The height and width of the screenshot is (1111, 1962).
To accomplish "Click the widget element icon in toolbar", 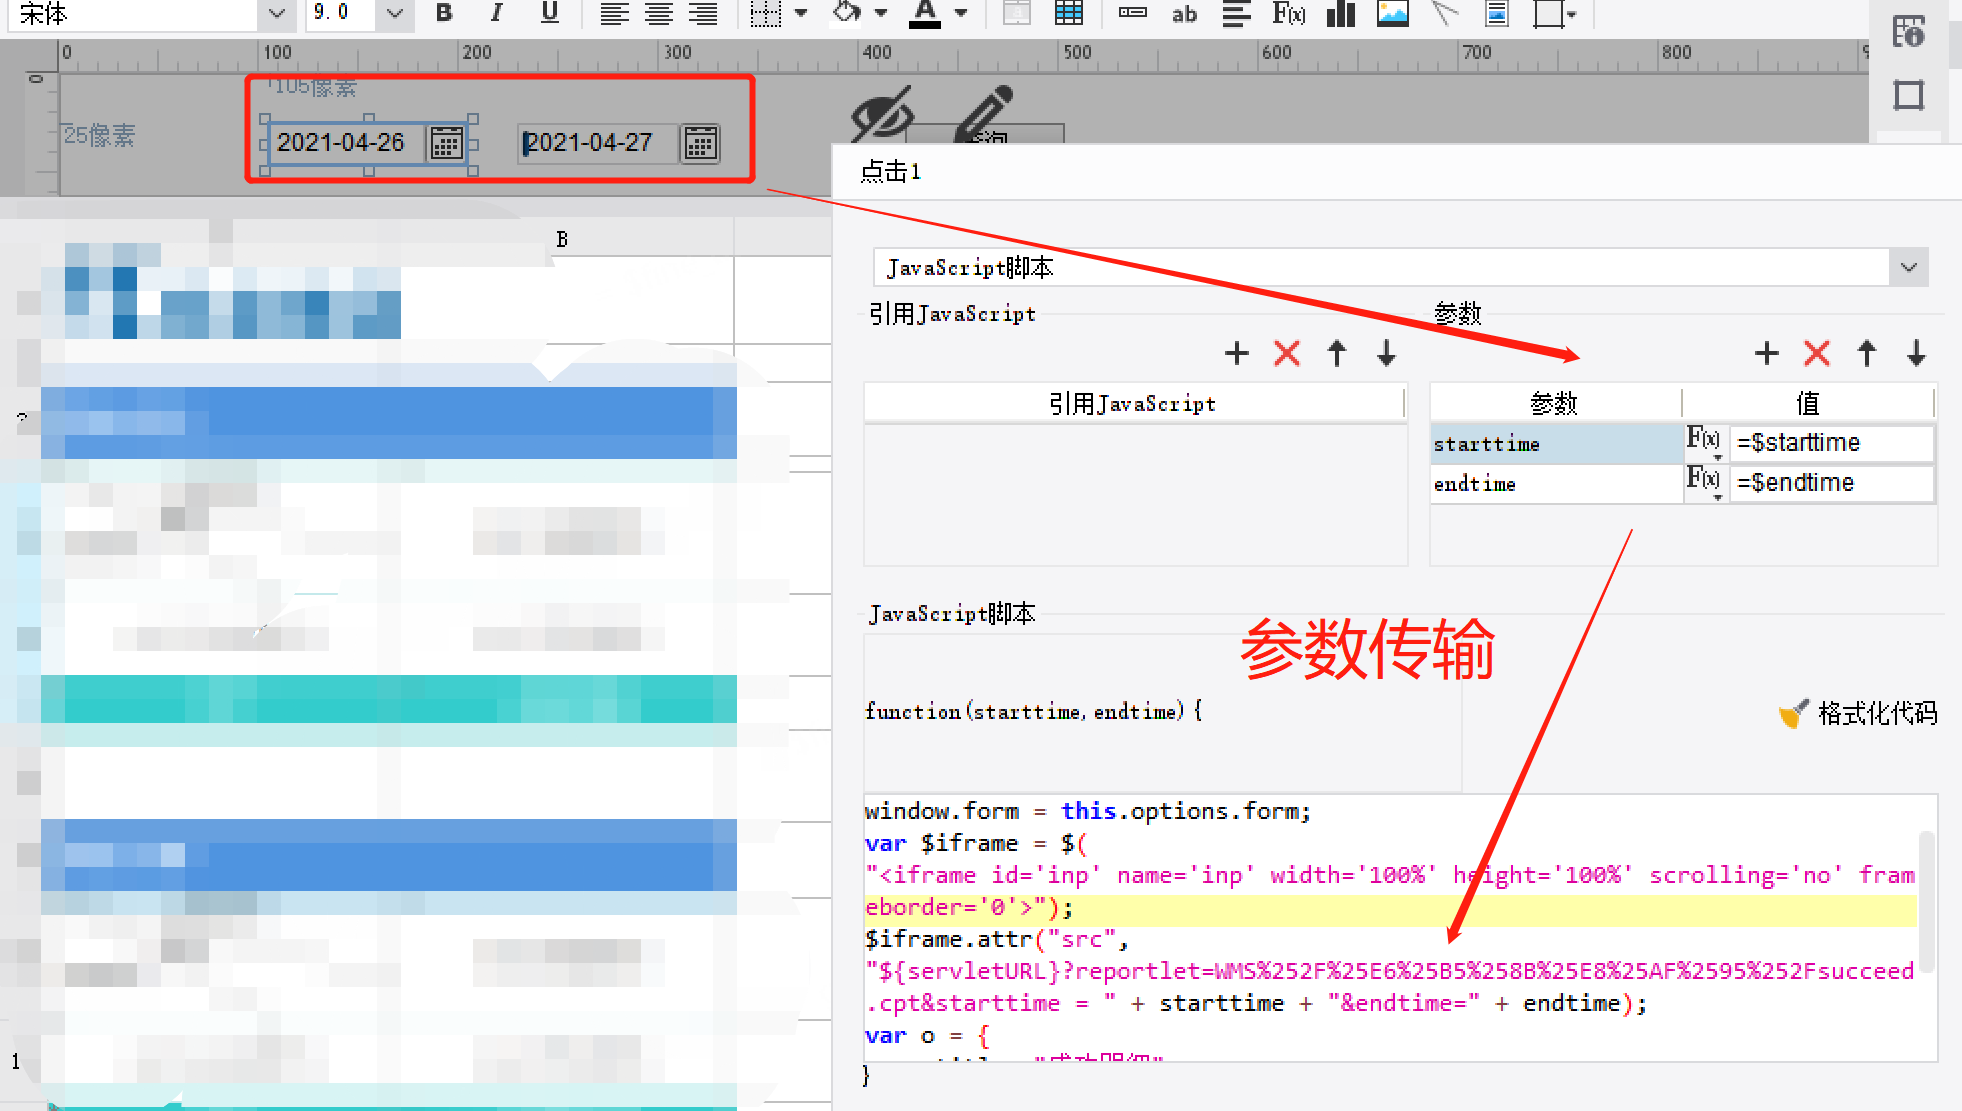I will (1133, 13).
